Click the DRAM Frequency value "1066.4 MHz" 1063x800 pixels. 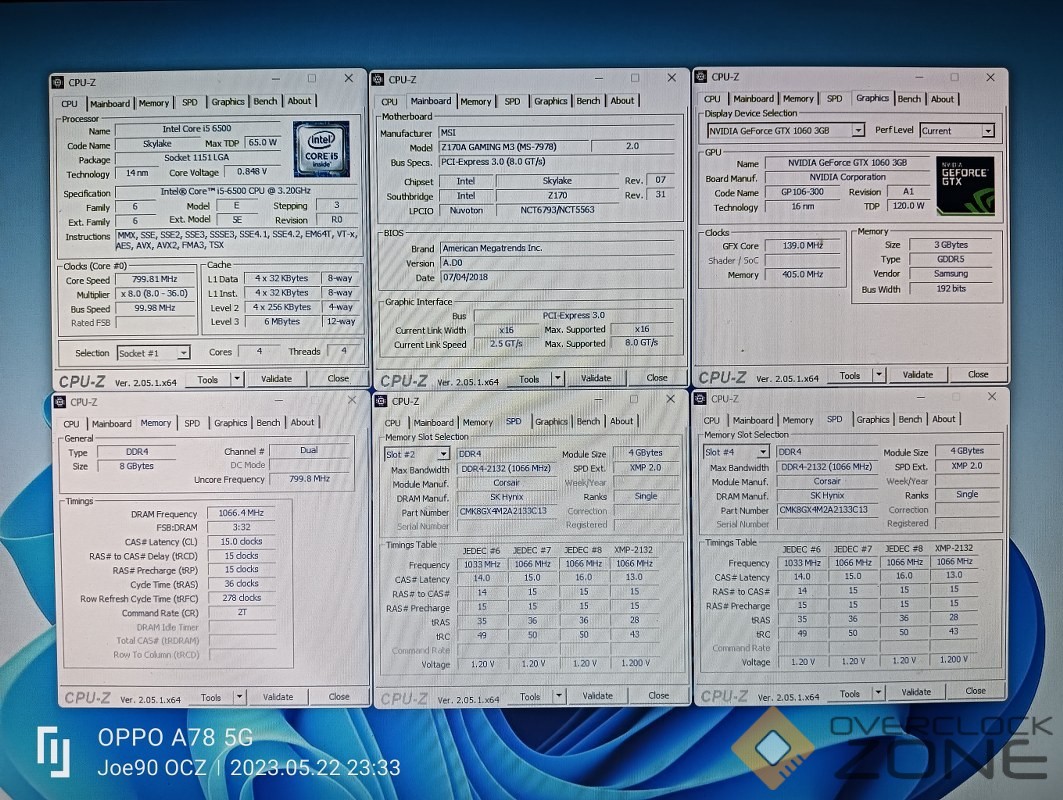[241, 513]
